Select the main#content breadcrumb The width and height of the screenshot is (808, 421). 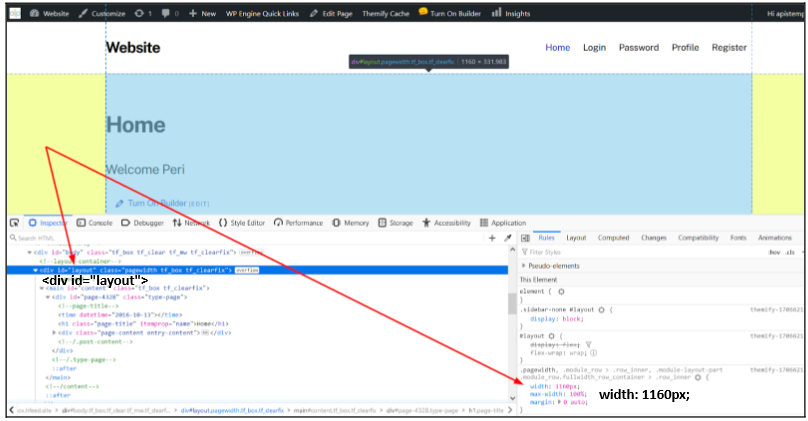coord(335,410)
